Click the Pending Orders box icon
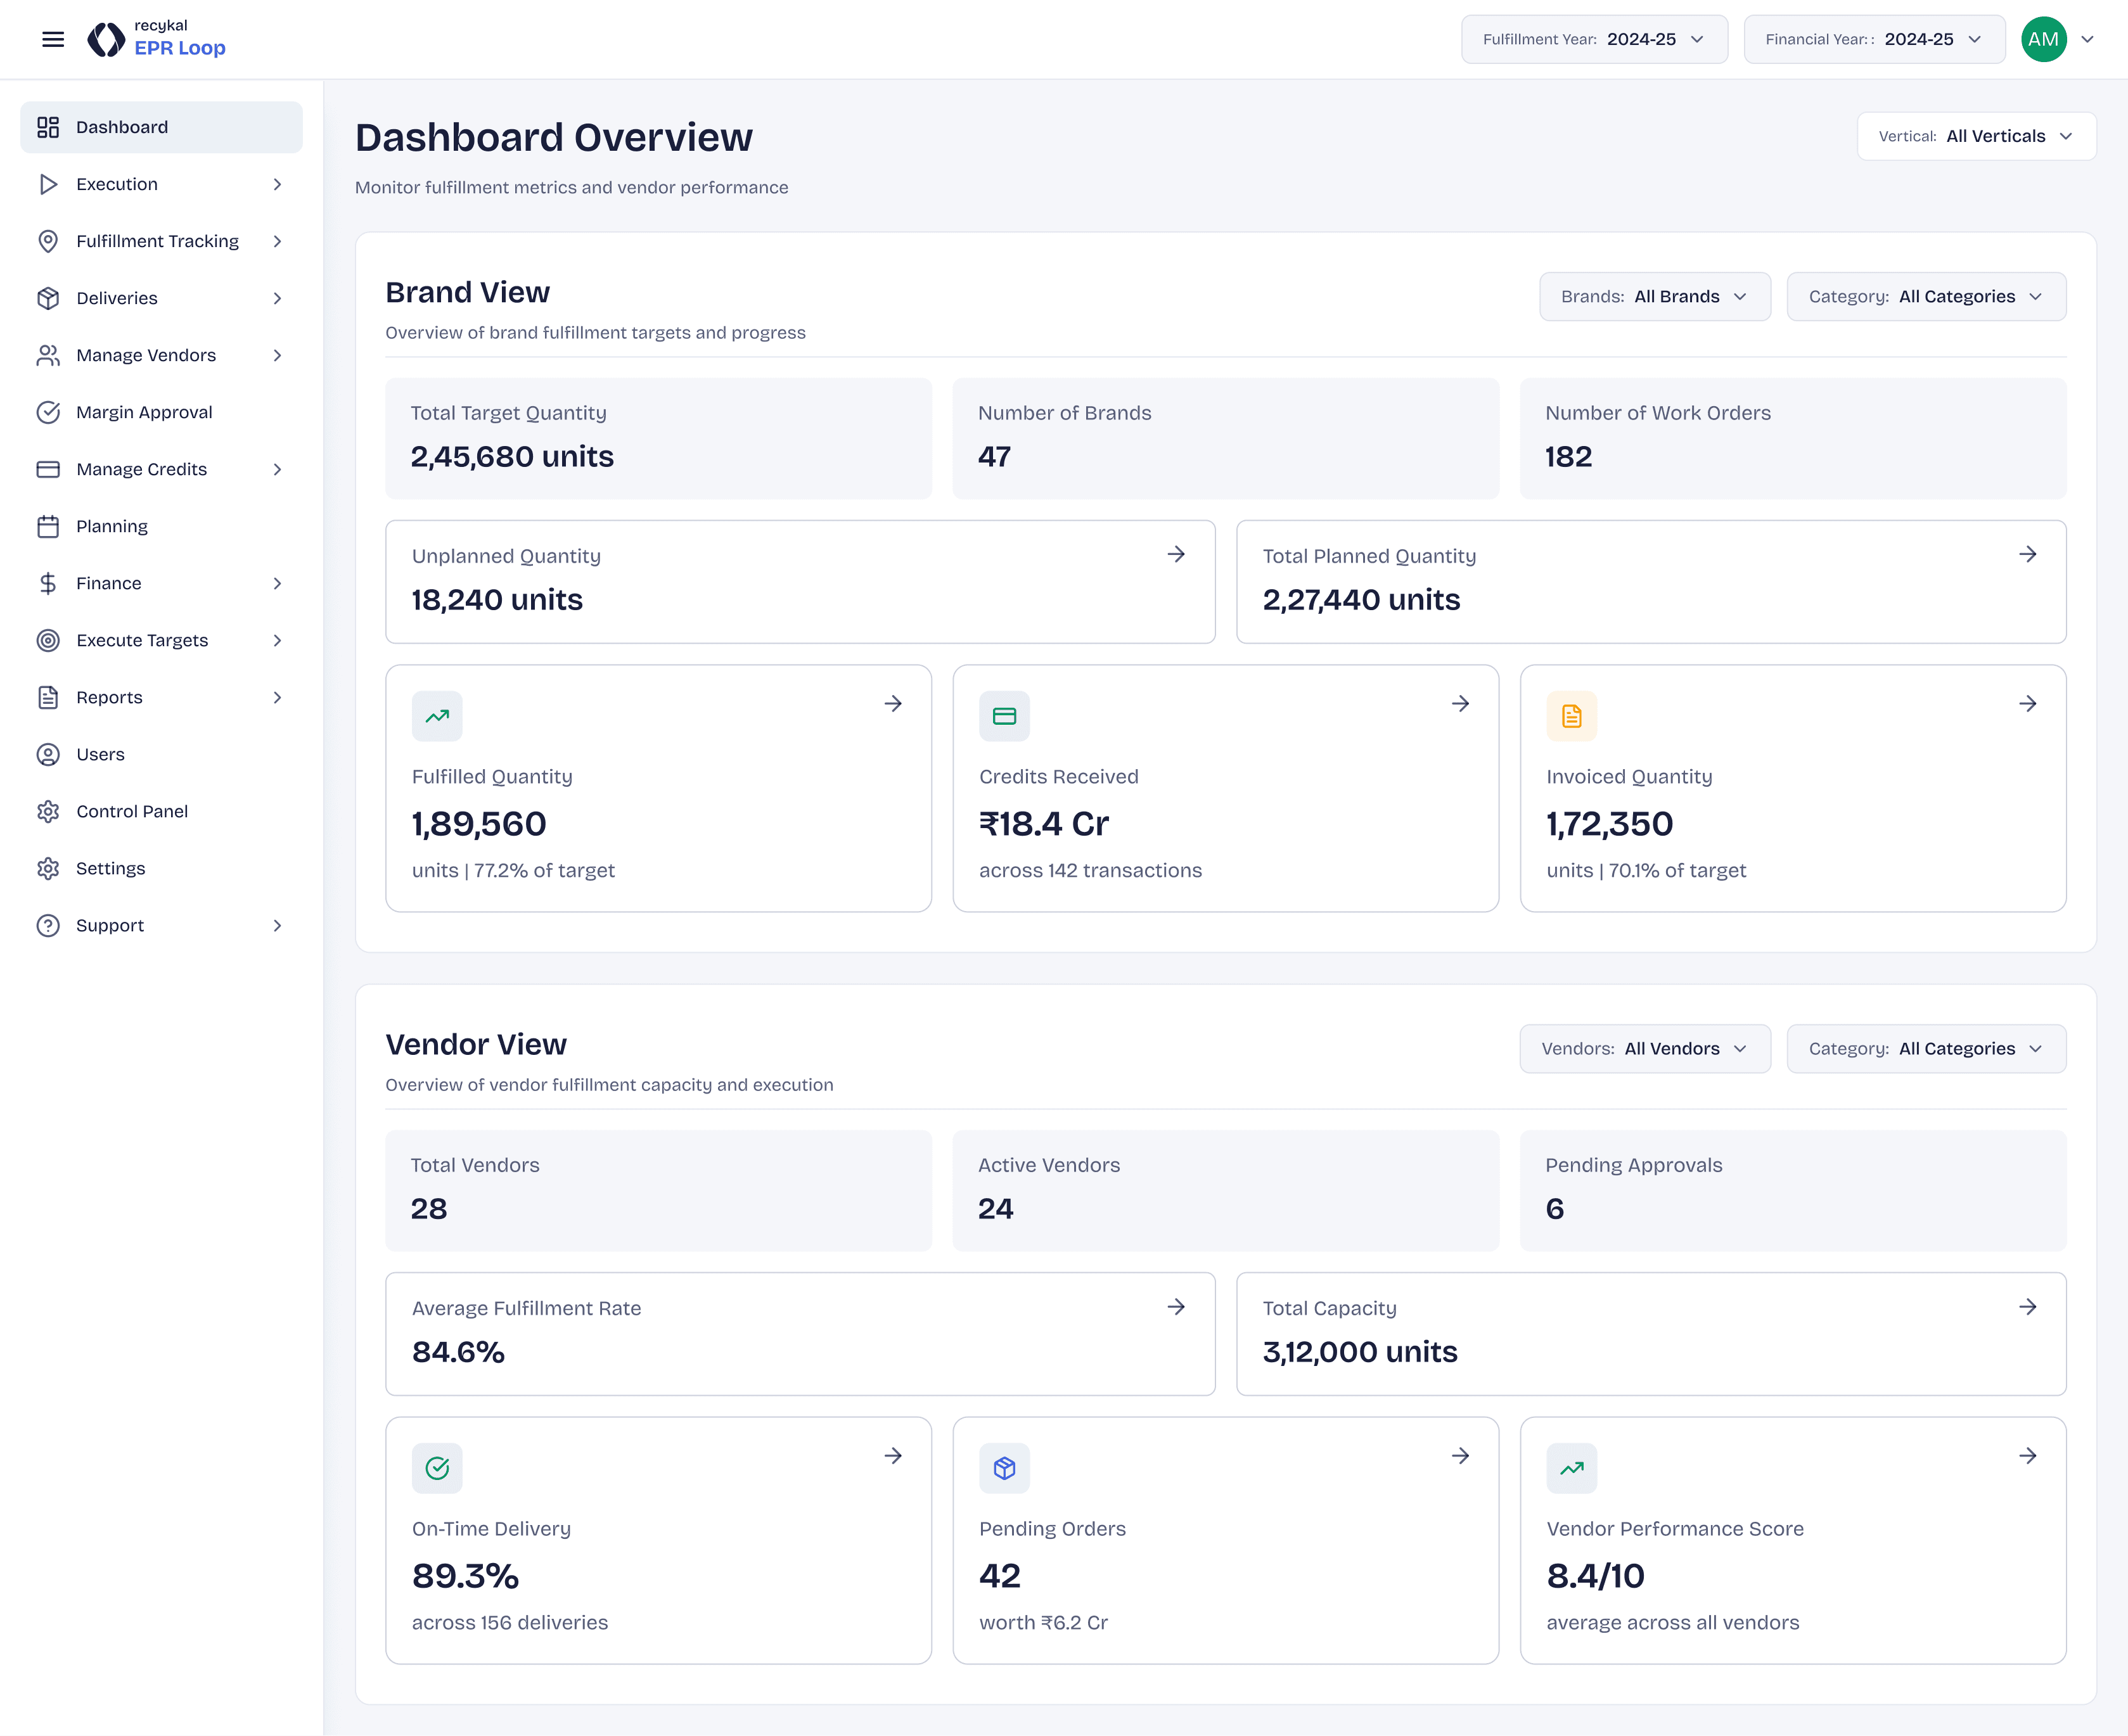 (x=1004, y=1468)
